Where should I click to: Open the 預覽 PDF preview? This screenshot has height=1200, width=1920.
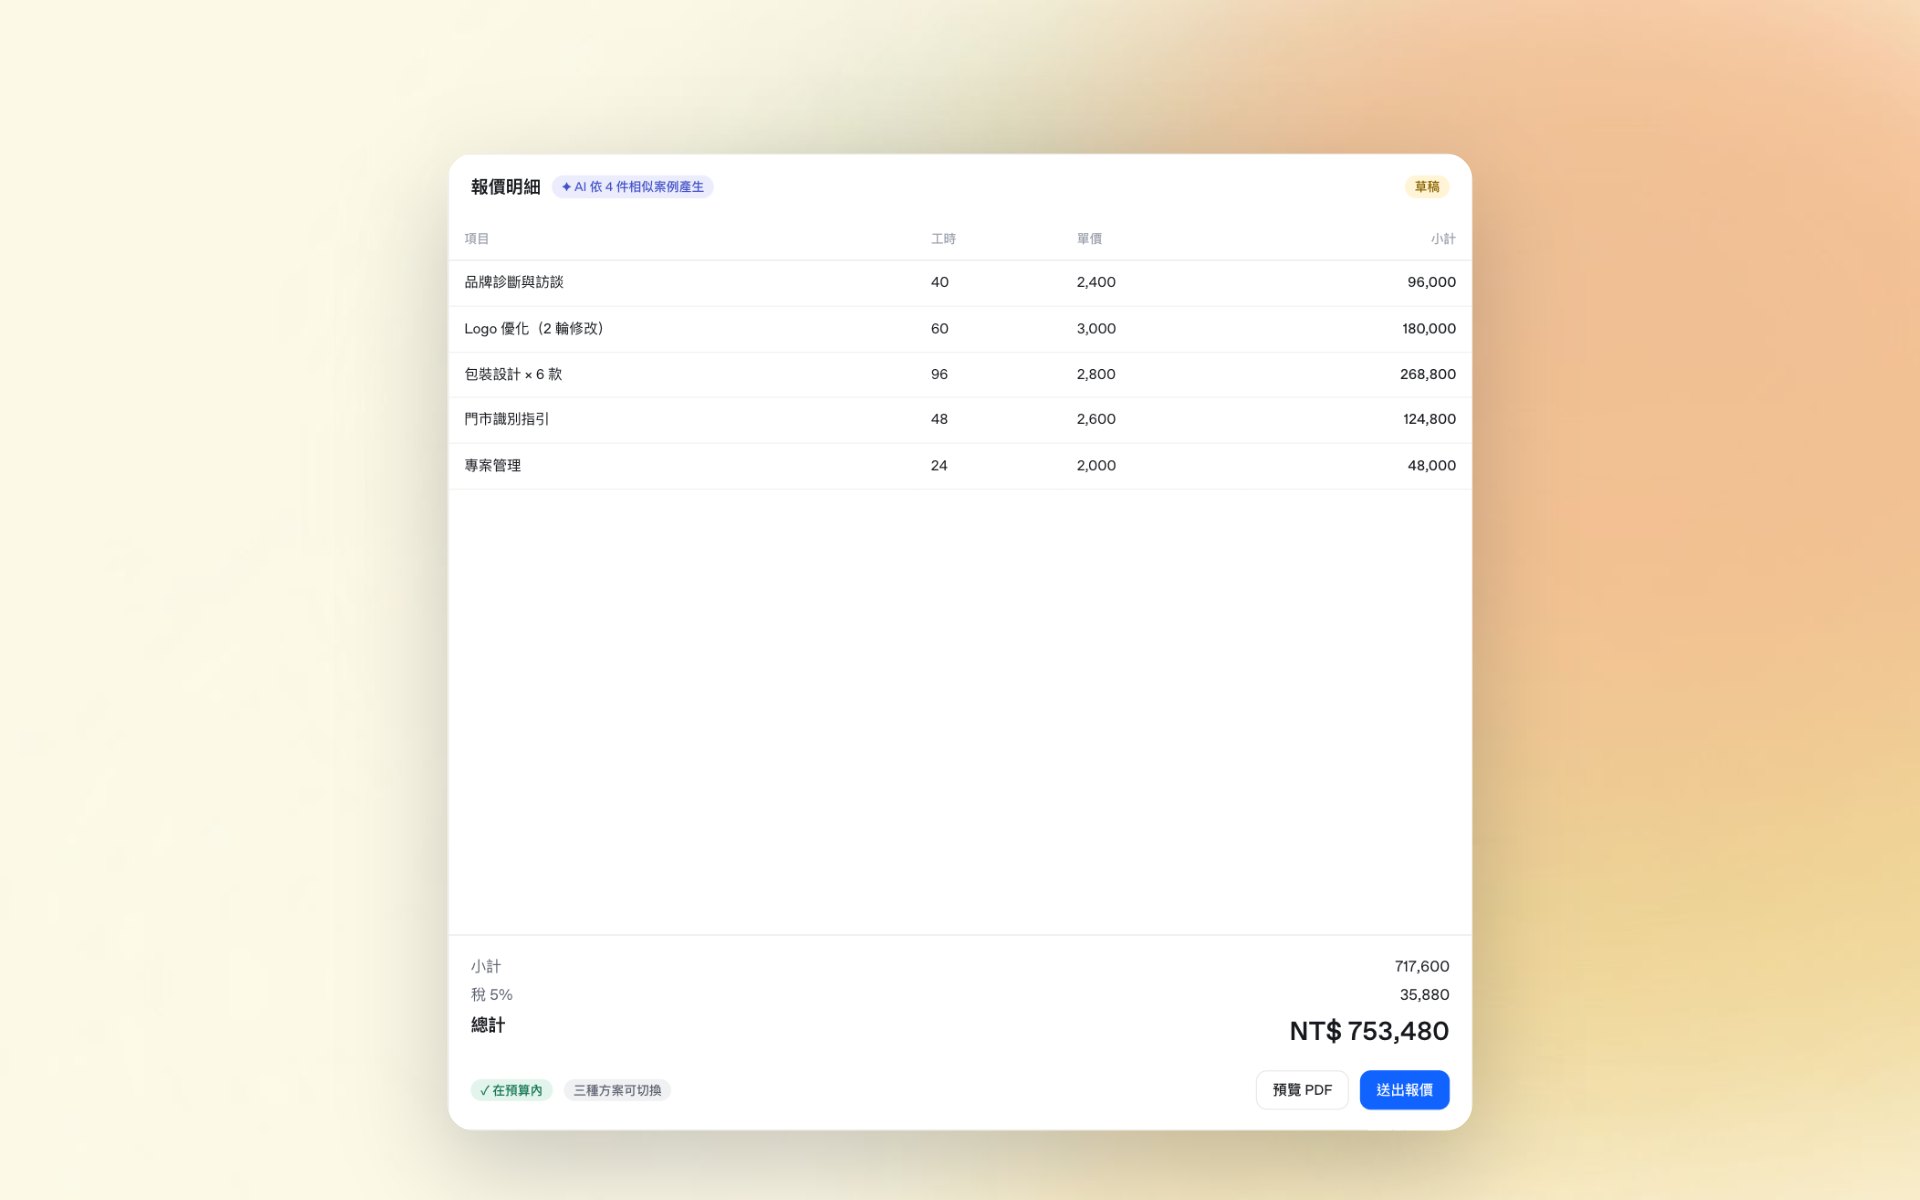tap(1302, 1090)
